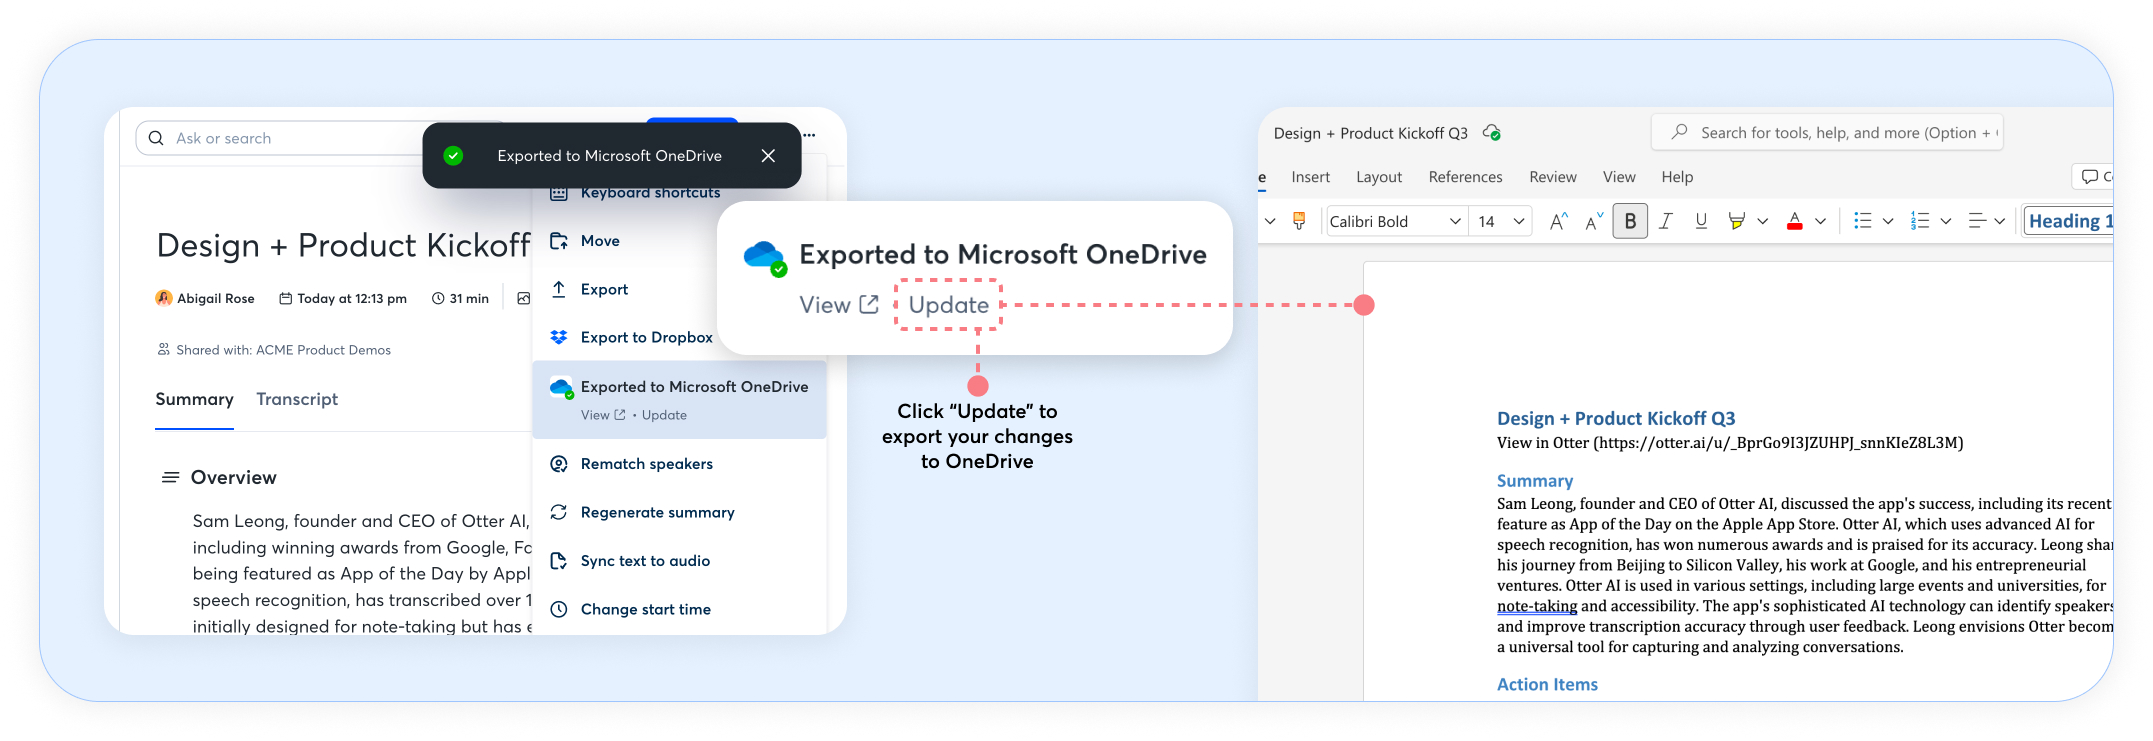The image size is (2153, 741).
Task: Expand the numbering style dropdown arrow
Action: click(x=1945, y=221)
